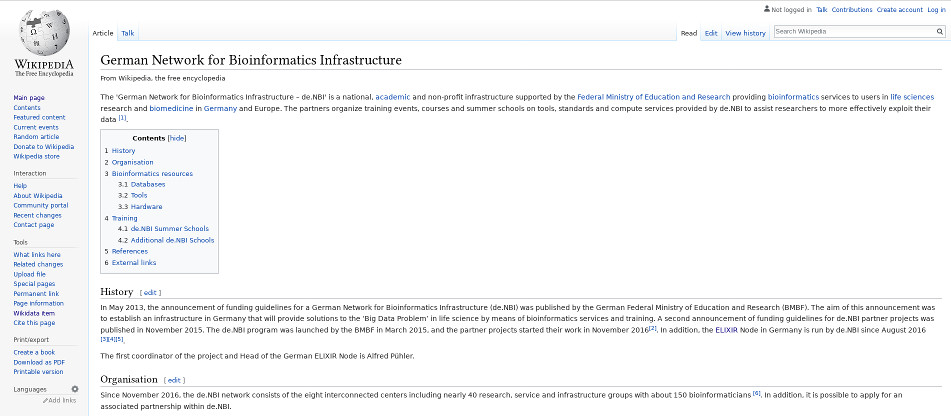Viewport: 951px width, 416px height.
Task: Jump to Bioinformatics resources in contents
Action: (x=152, y=173)
